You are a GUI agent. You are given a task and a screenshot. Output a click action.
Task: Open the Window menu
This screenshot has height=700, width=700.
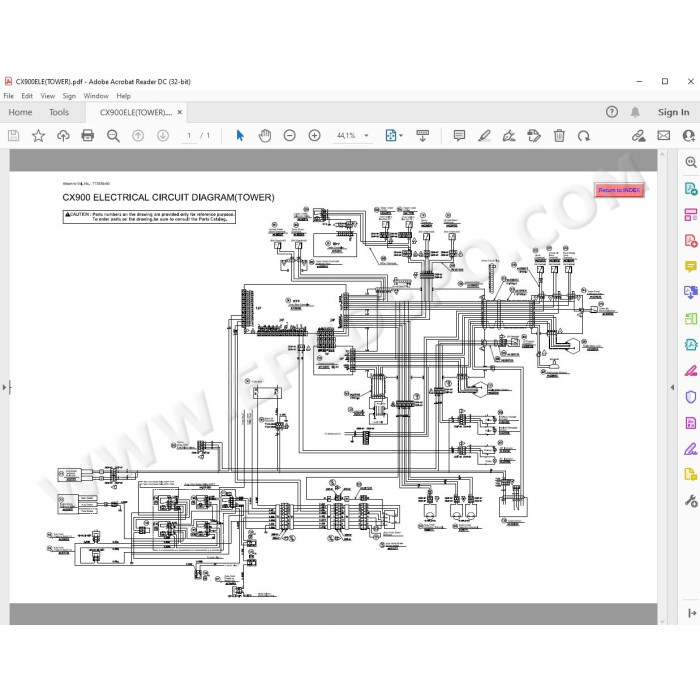[x=96, y=96]
